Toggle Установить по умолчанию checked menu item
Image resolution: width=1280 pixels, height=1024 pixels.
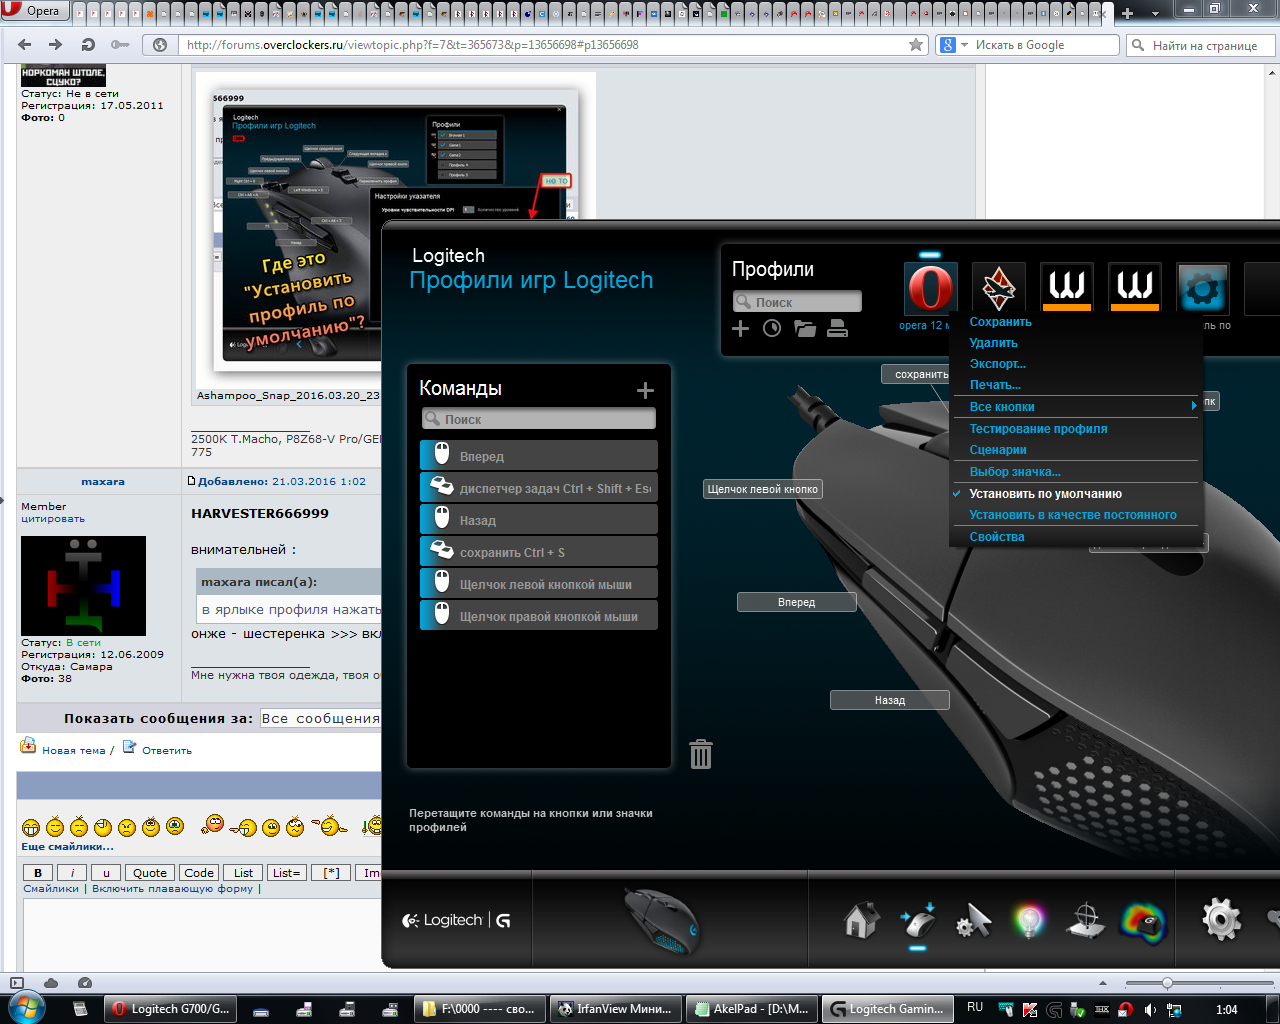pyautogui.click(x=1045, y=494)
